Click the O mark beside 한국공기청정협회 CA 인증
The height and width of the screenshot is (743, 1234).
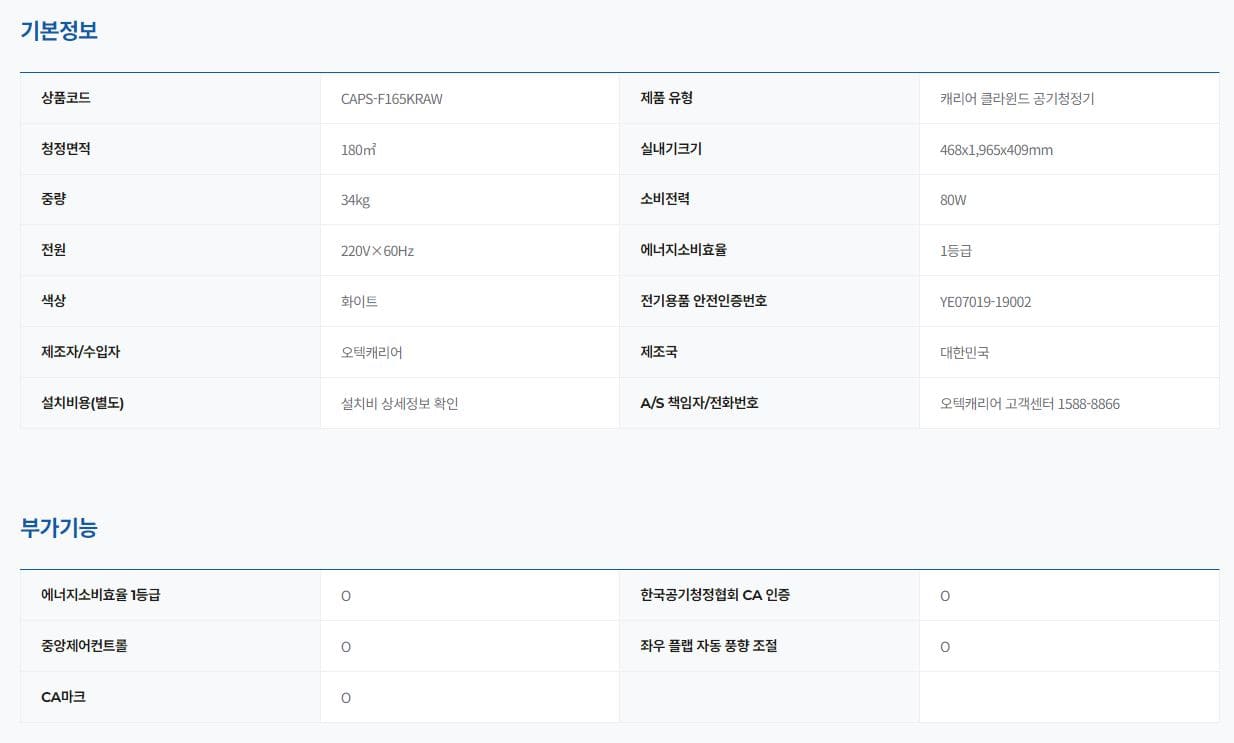click(x=944, y=595)
